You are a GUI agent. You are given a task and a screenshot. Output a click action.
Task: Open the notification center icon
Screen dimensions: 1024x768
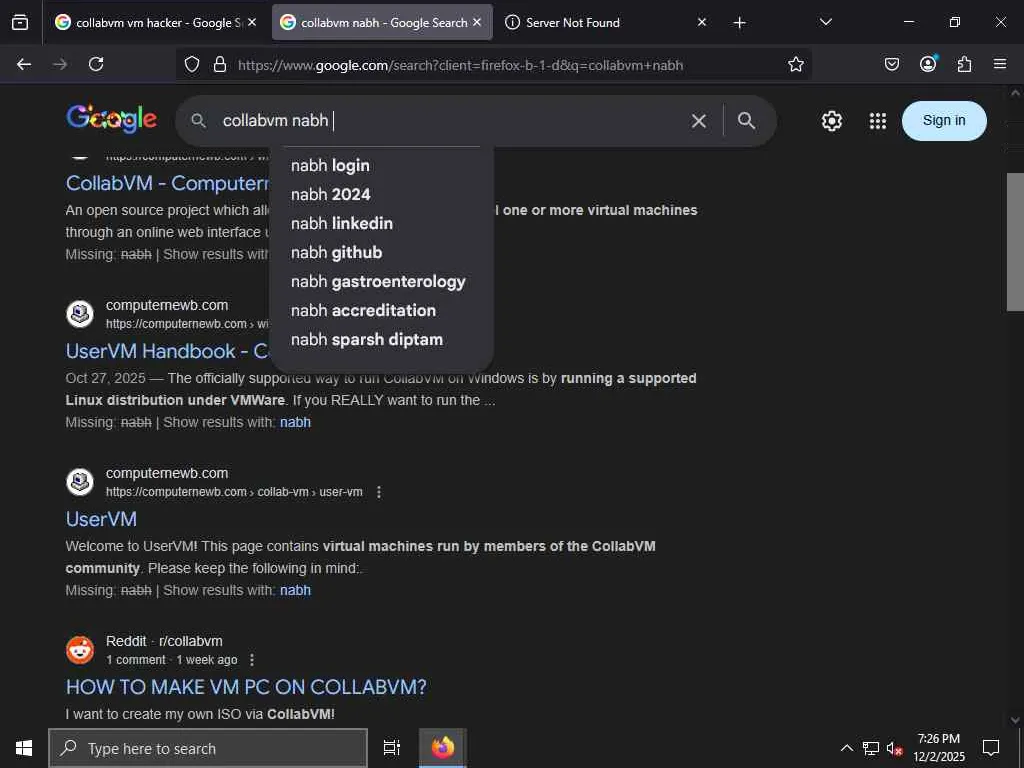pyautogui.click(x=991, y=748)
